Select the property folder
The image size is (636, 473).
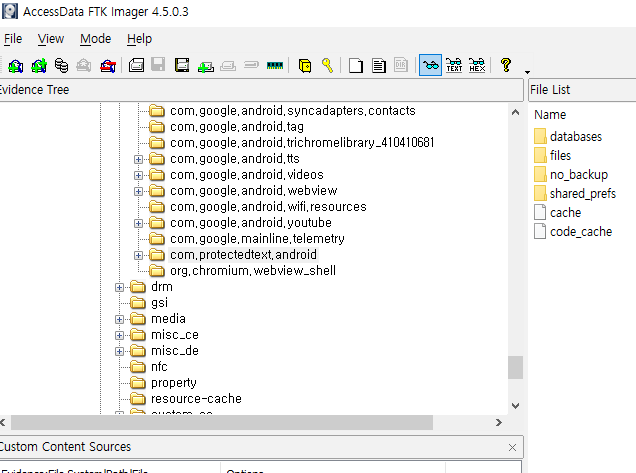[x=174, y=383]
